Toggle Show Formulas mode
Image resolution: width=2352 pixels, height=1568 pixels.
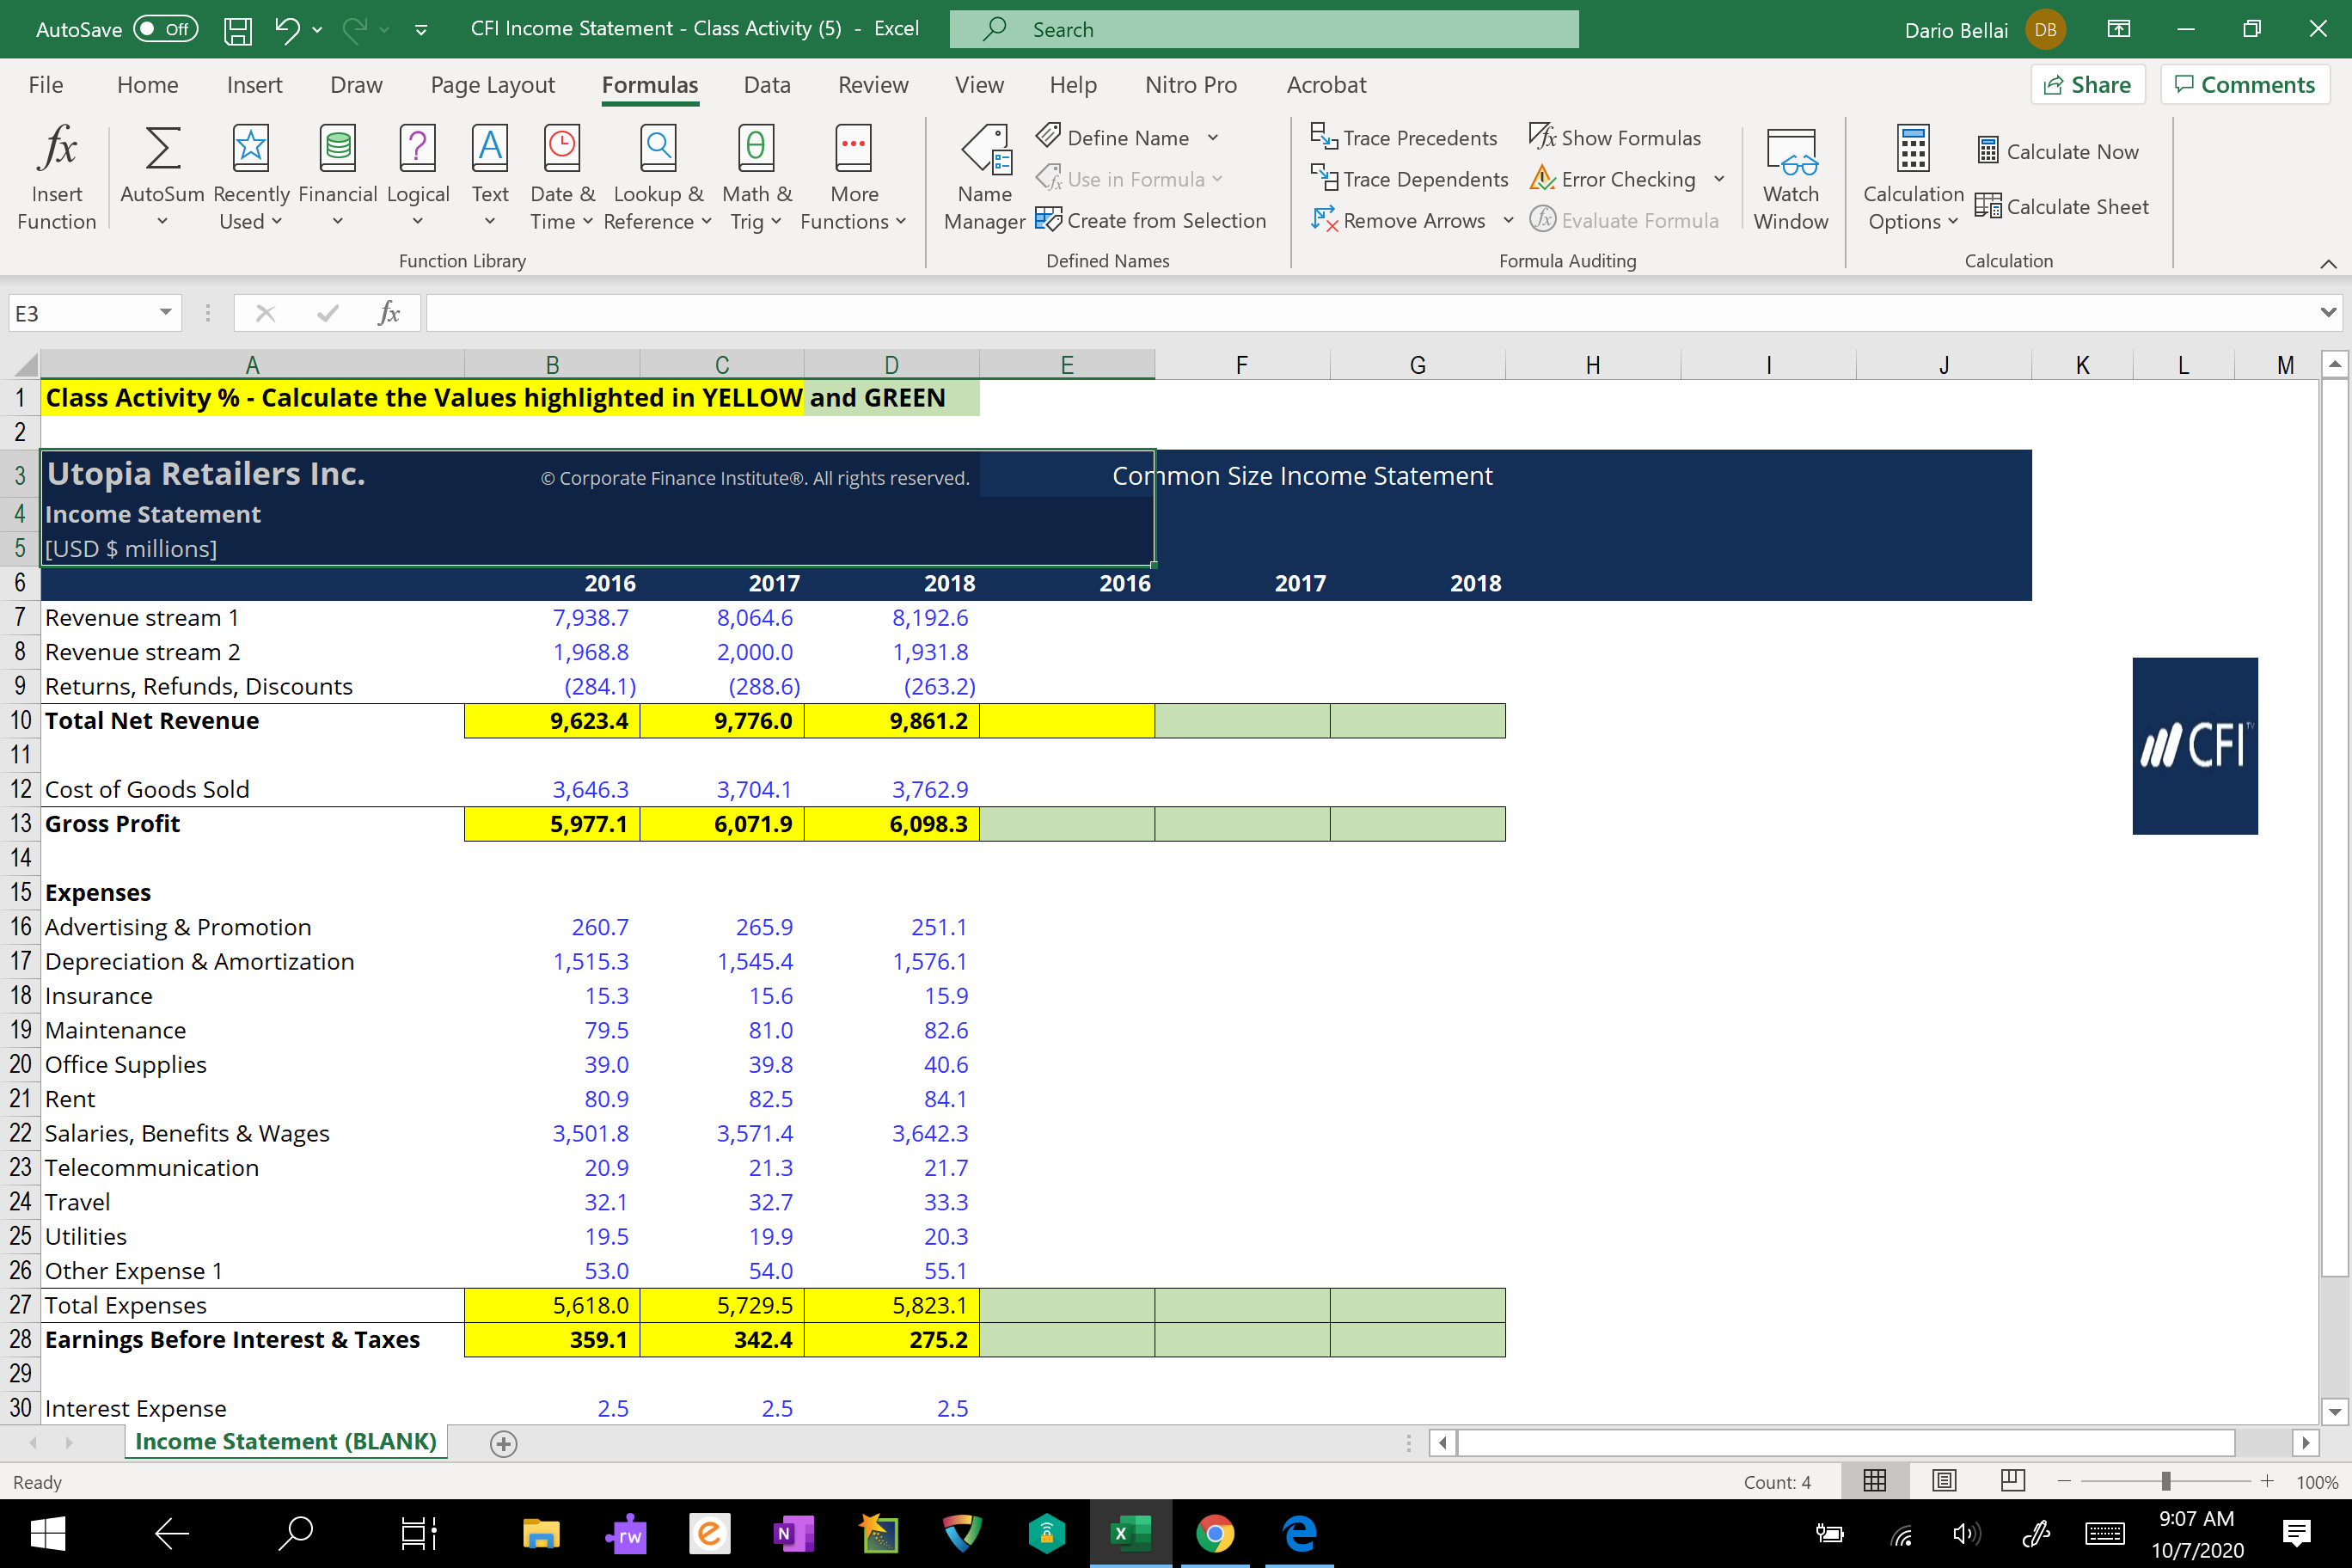(1615, 138)
